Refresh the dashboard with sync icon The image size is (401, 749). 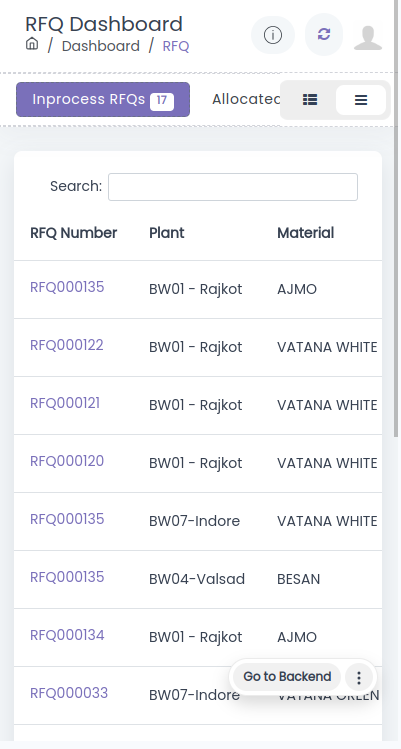[324, 34]
